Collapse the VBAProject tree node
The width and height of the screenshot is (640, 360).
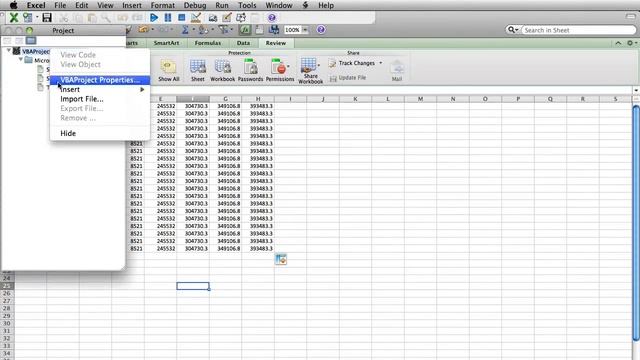[9, 51]
